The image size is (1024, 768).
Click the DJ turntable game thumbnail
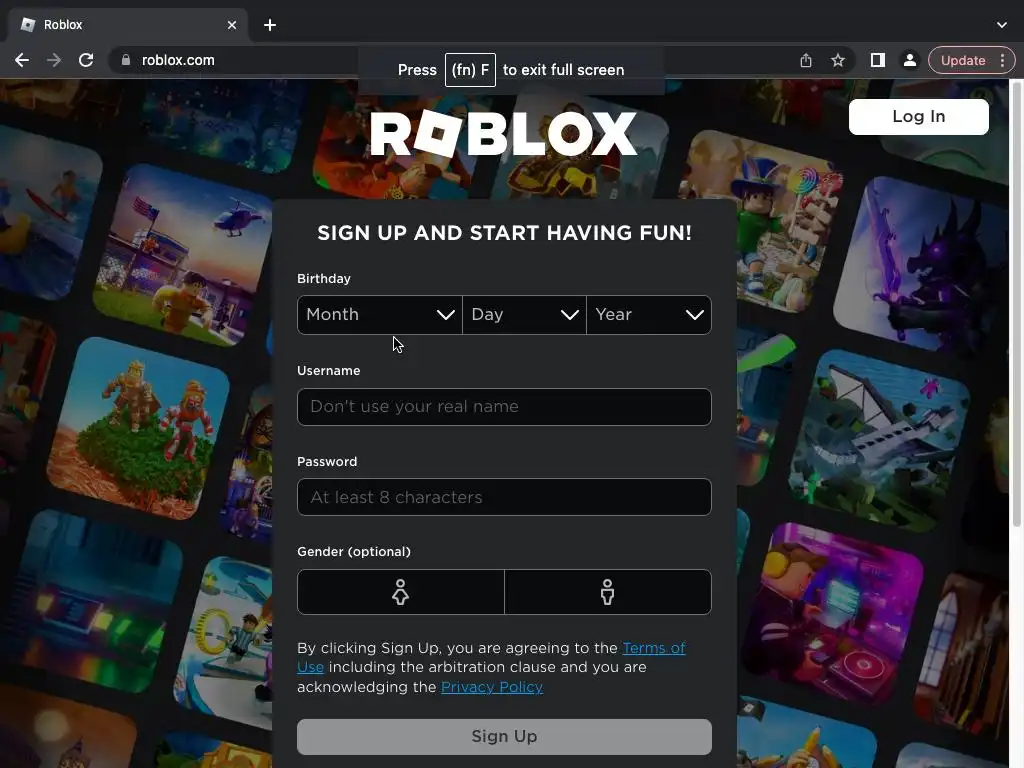(x=835, y=613)
